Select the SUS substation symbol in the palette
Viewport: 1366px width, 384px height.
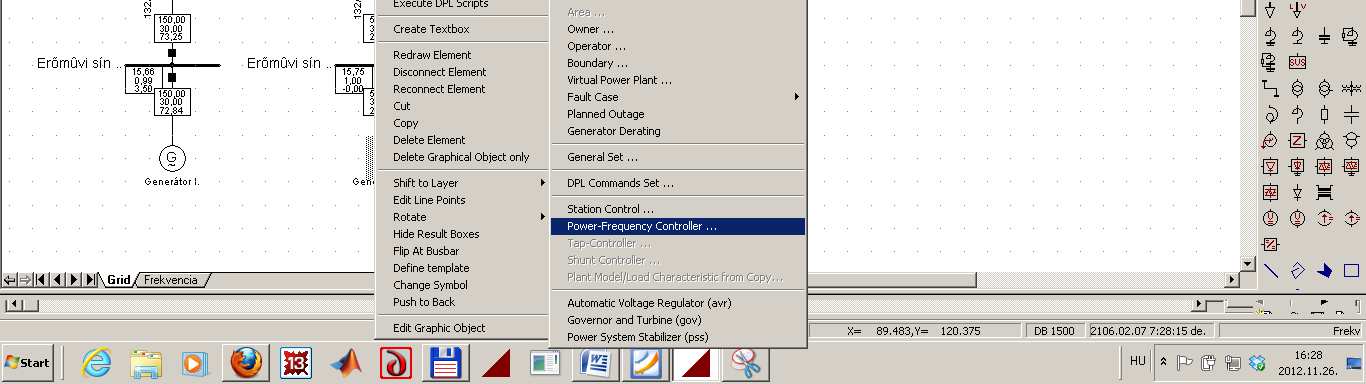point(1297,62)
